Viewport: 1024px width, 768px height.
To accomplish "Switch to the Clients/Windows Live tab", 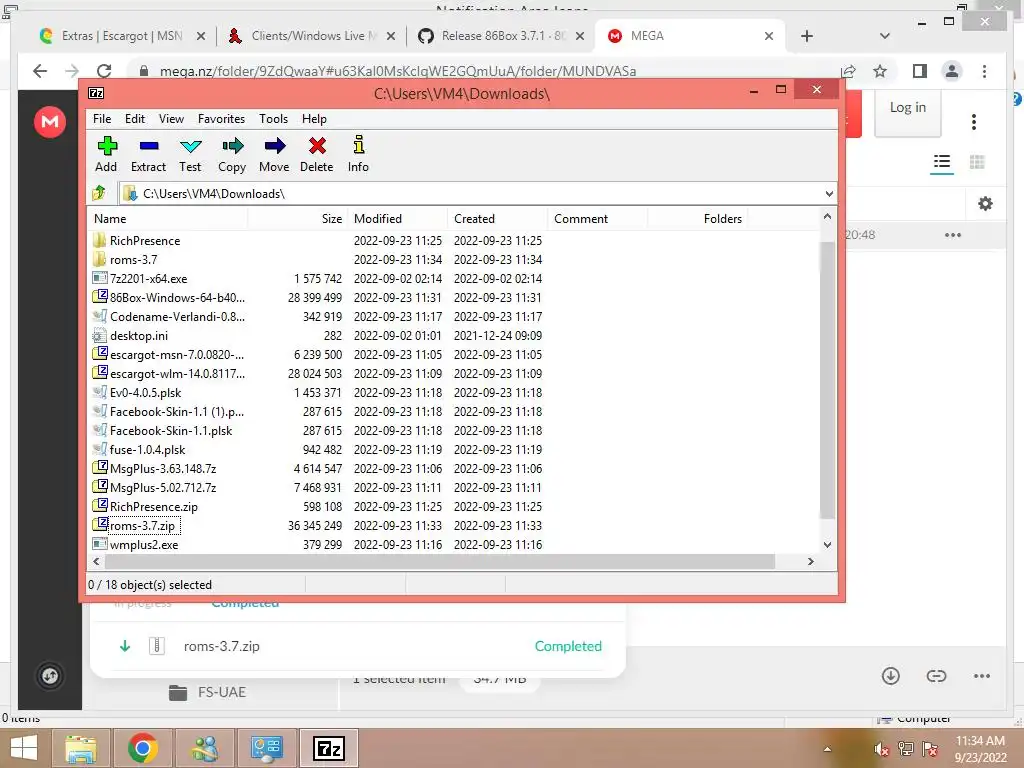I will (x=313, y=36).
